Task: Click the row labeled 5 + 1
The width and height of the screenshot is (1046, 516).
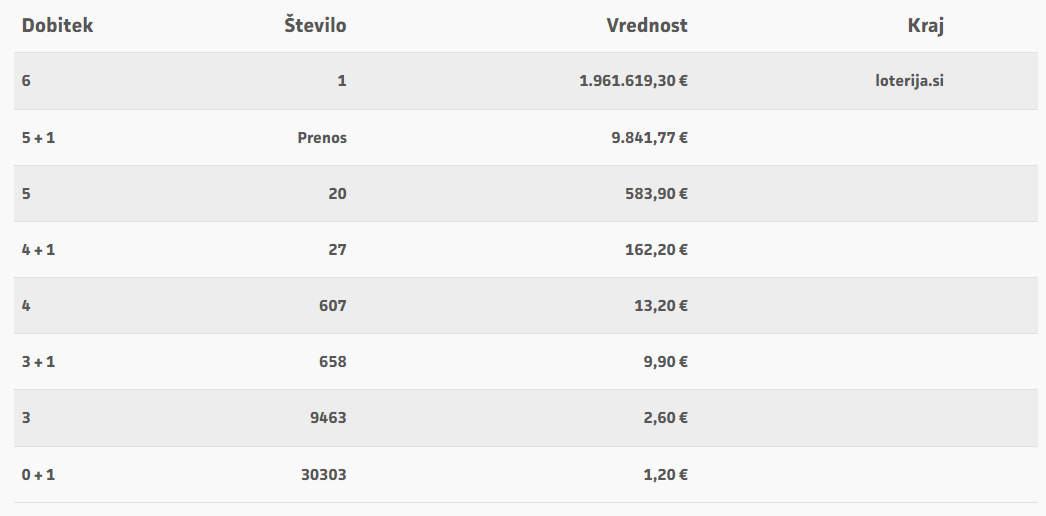Action: click(x=526, y=138)
